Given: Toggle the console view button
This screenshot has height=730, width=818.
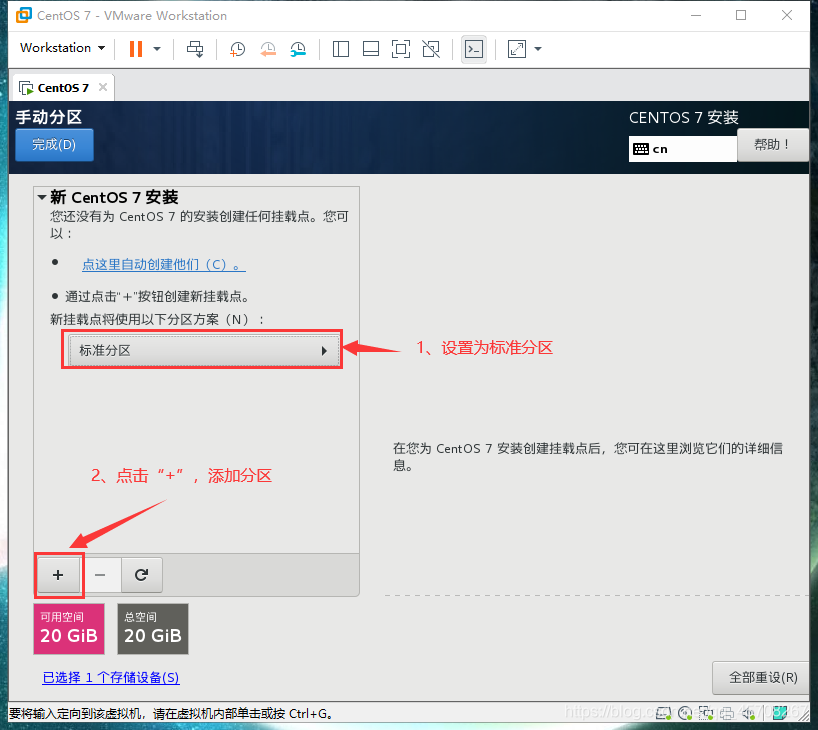Looking at the screenshot, I should (x=474, y=50).
